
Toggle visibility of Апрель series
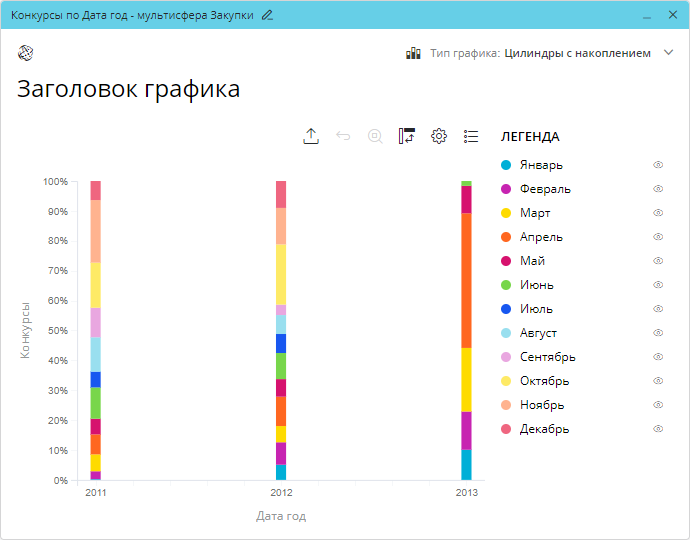click(x=658, y=237)
